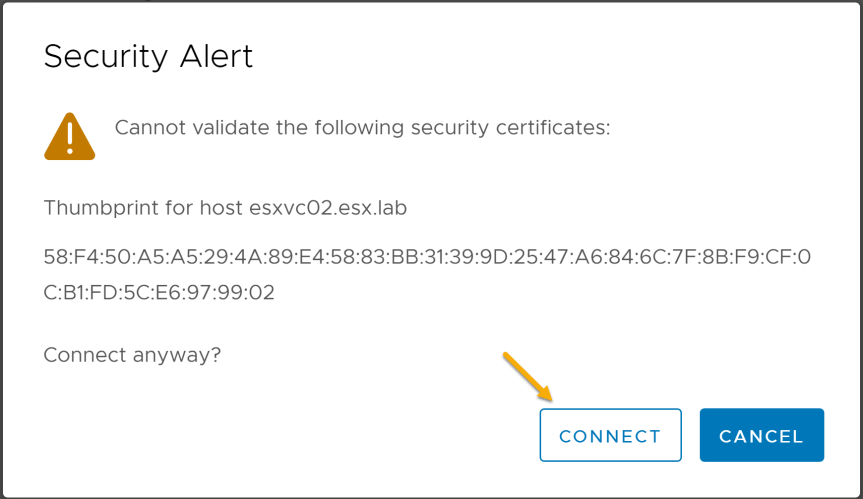Click the 'Connect anyway?' question text
This screenshot has width=863, height=499.
click(x=132, y=355)
